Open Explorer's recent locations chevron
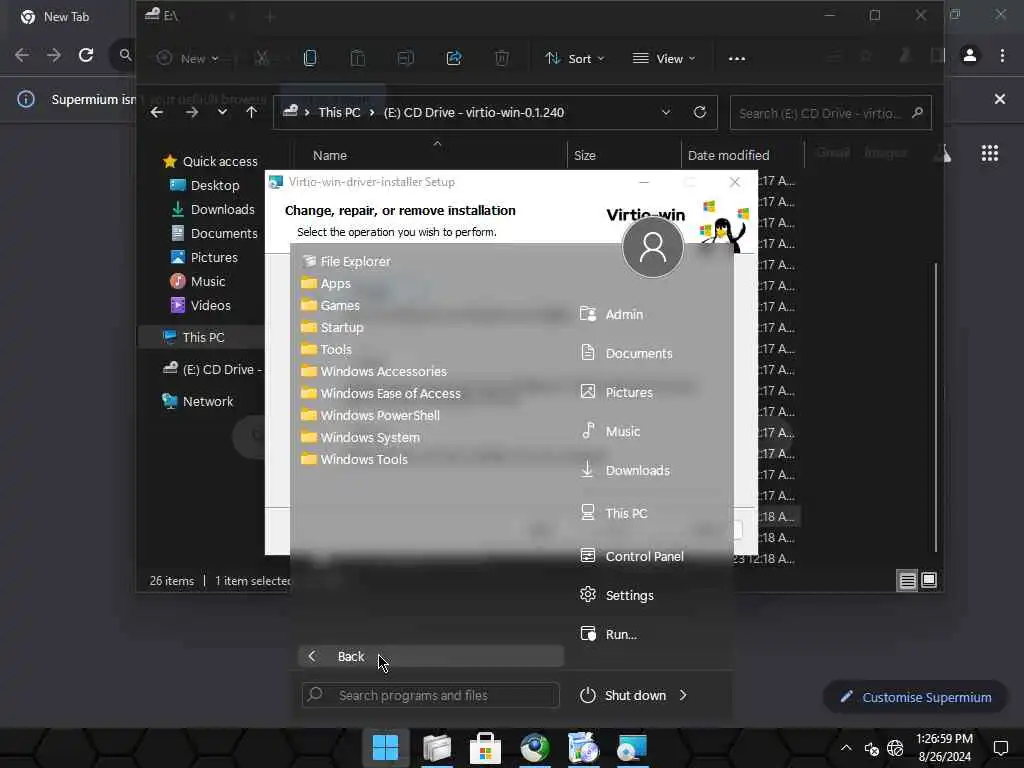Screen dimensions: 1024x768 point(223,112)
